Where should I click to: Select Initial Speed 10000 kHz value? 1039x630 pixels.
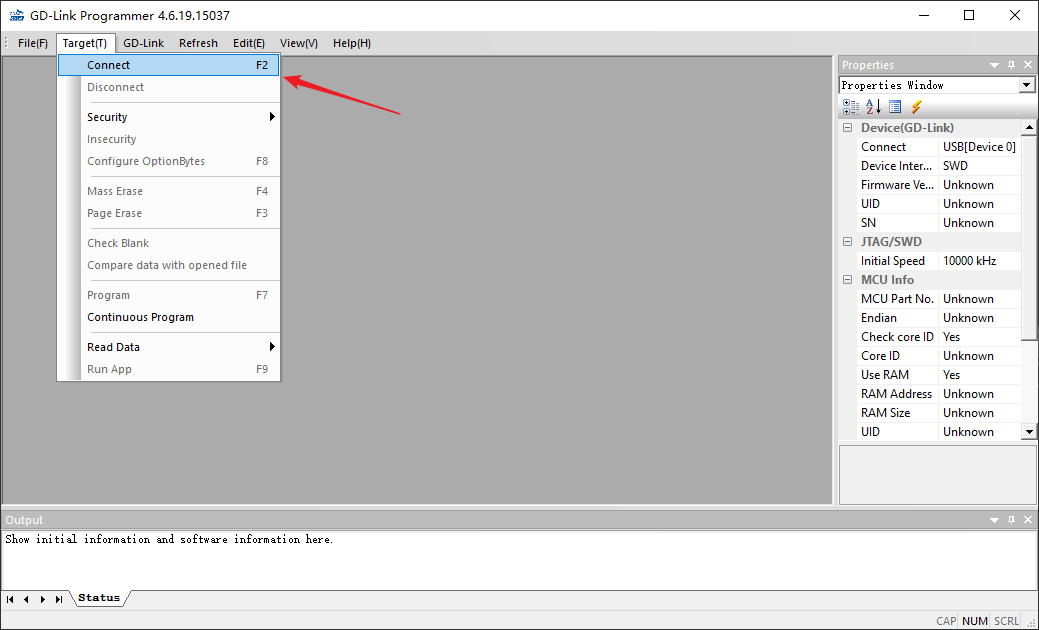(x=979, y=261)
